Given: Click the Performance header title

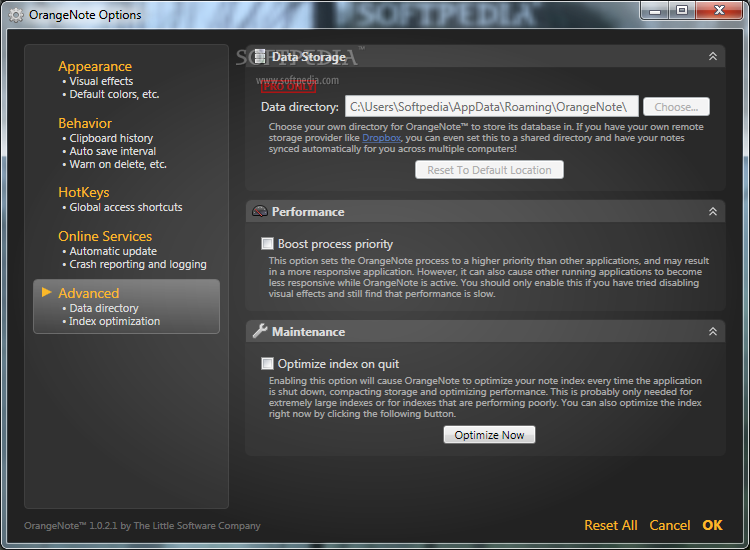Looking at the screenshot, I should coord(308,212).
